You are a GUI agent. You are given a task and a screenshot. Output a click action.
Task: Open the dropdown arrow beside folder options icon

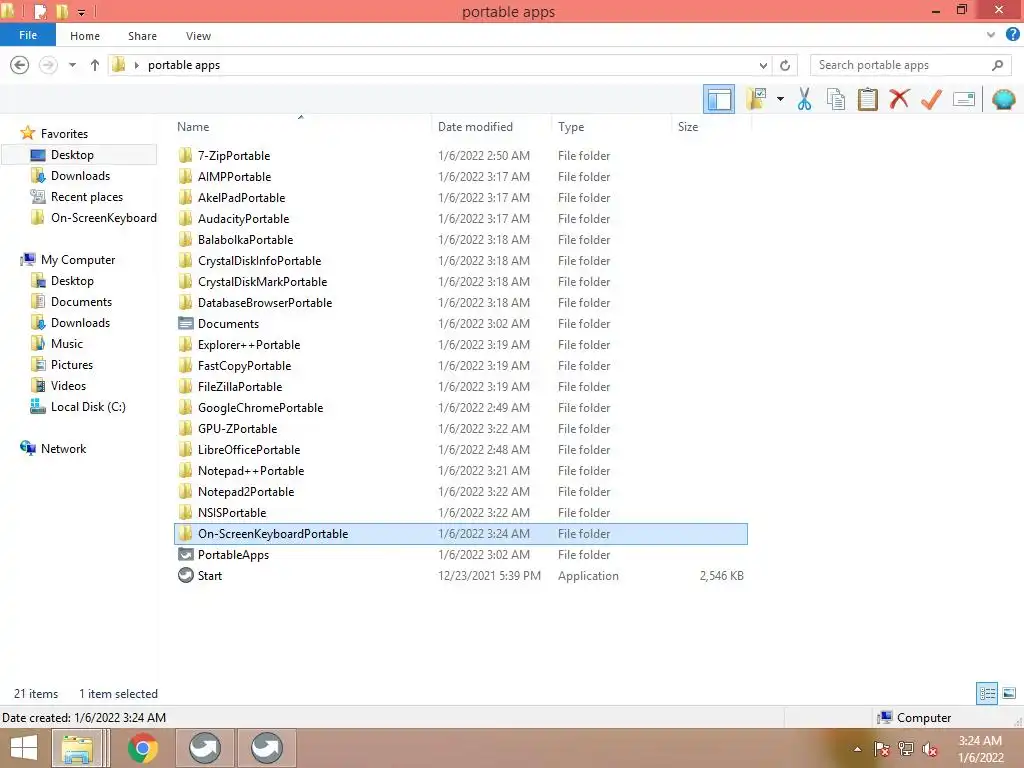[780, 99]
